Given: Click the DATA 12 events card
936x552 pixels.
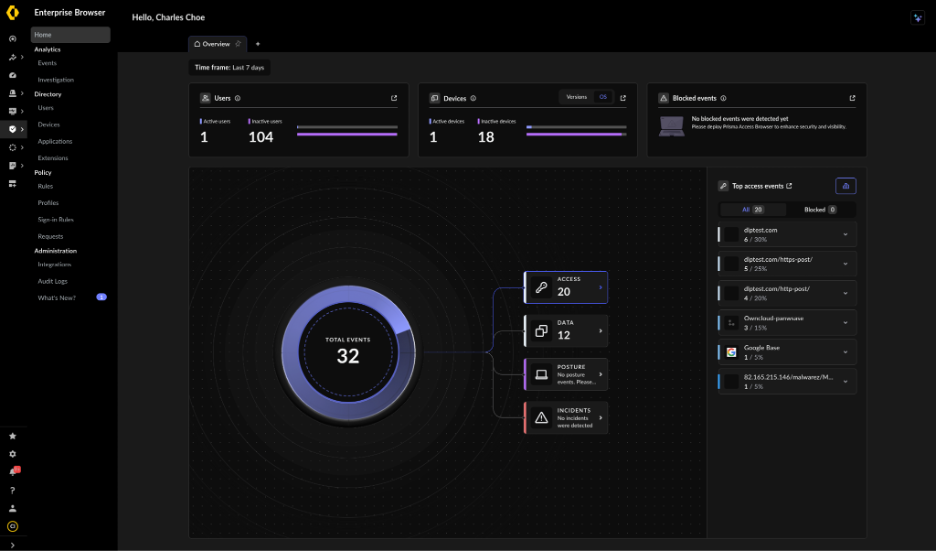Looking at the screenshot, I should point(566,331).
